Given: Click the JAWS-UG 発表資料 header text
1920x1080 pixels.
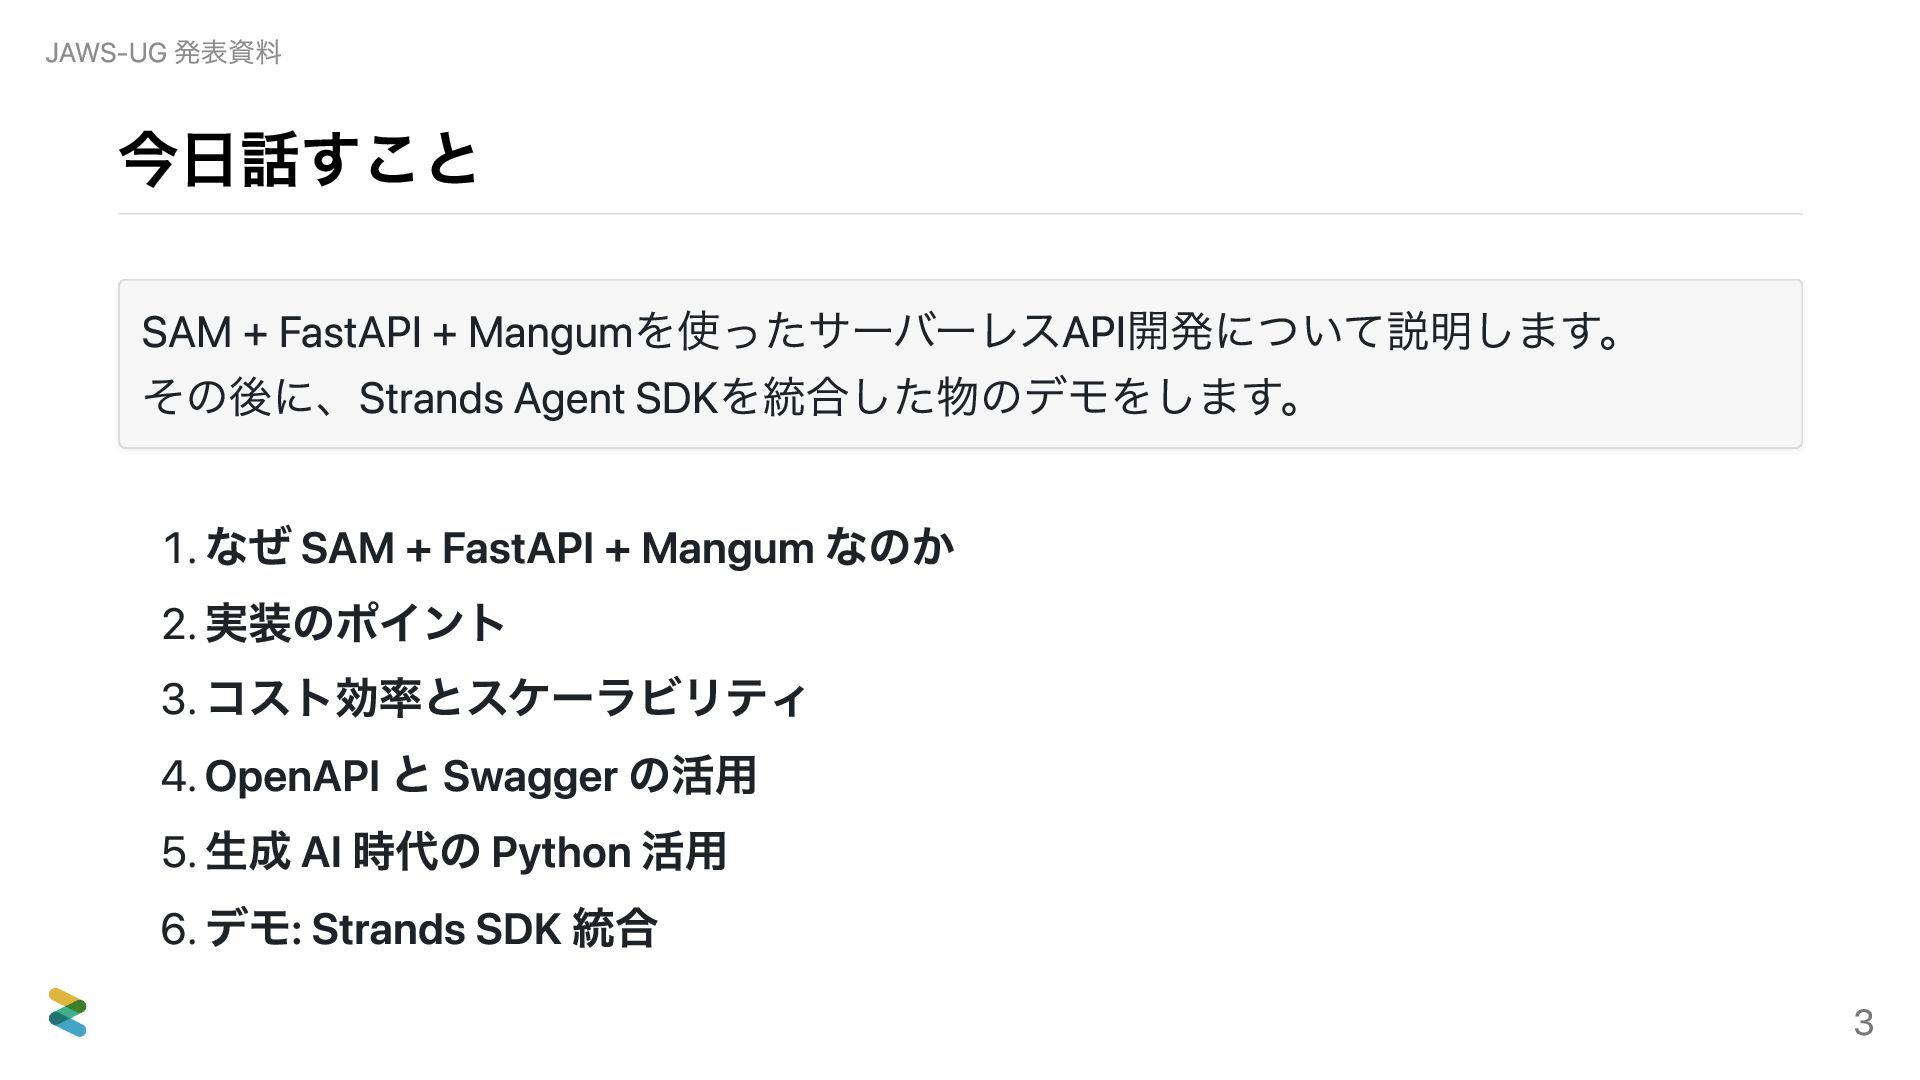Looking at the screenshot, I should tap(163, 52).
